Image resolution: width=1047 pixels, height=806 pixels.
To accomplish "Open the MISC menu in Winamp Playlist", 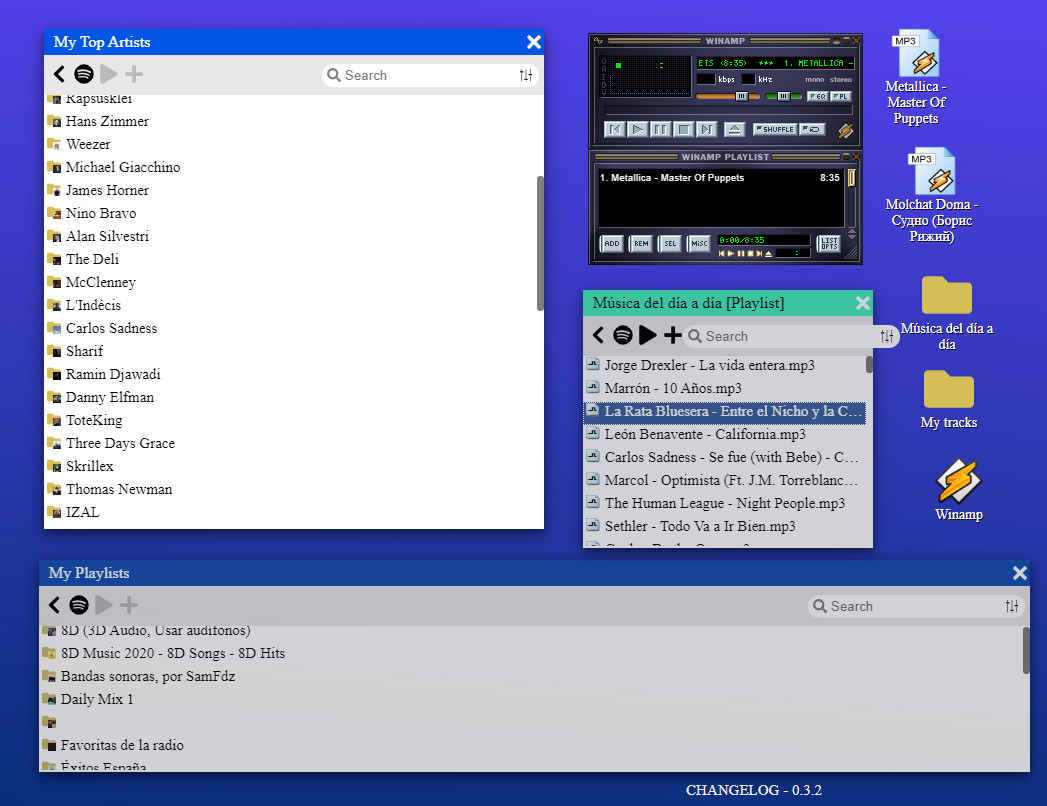I will coord(698,243).
